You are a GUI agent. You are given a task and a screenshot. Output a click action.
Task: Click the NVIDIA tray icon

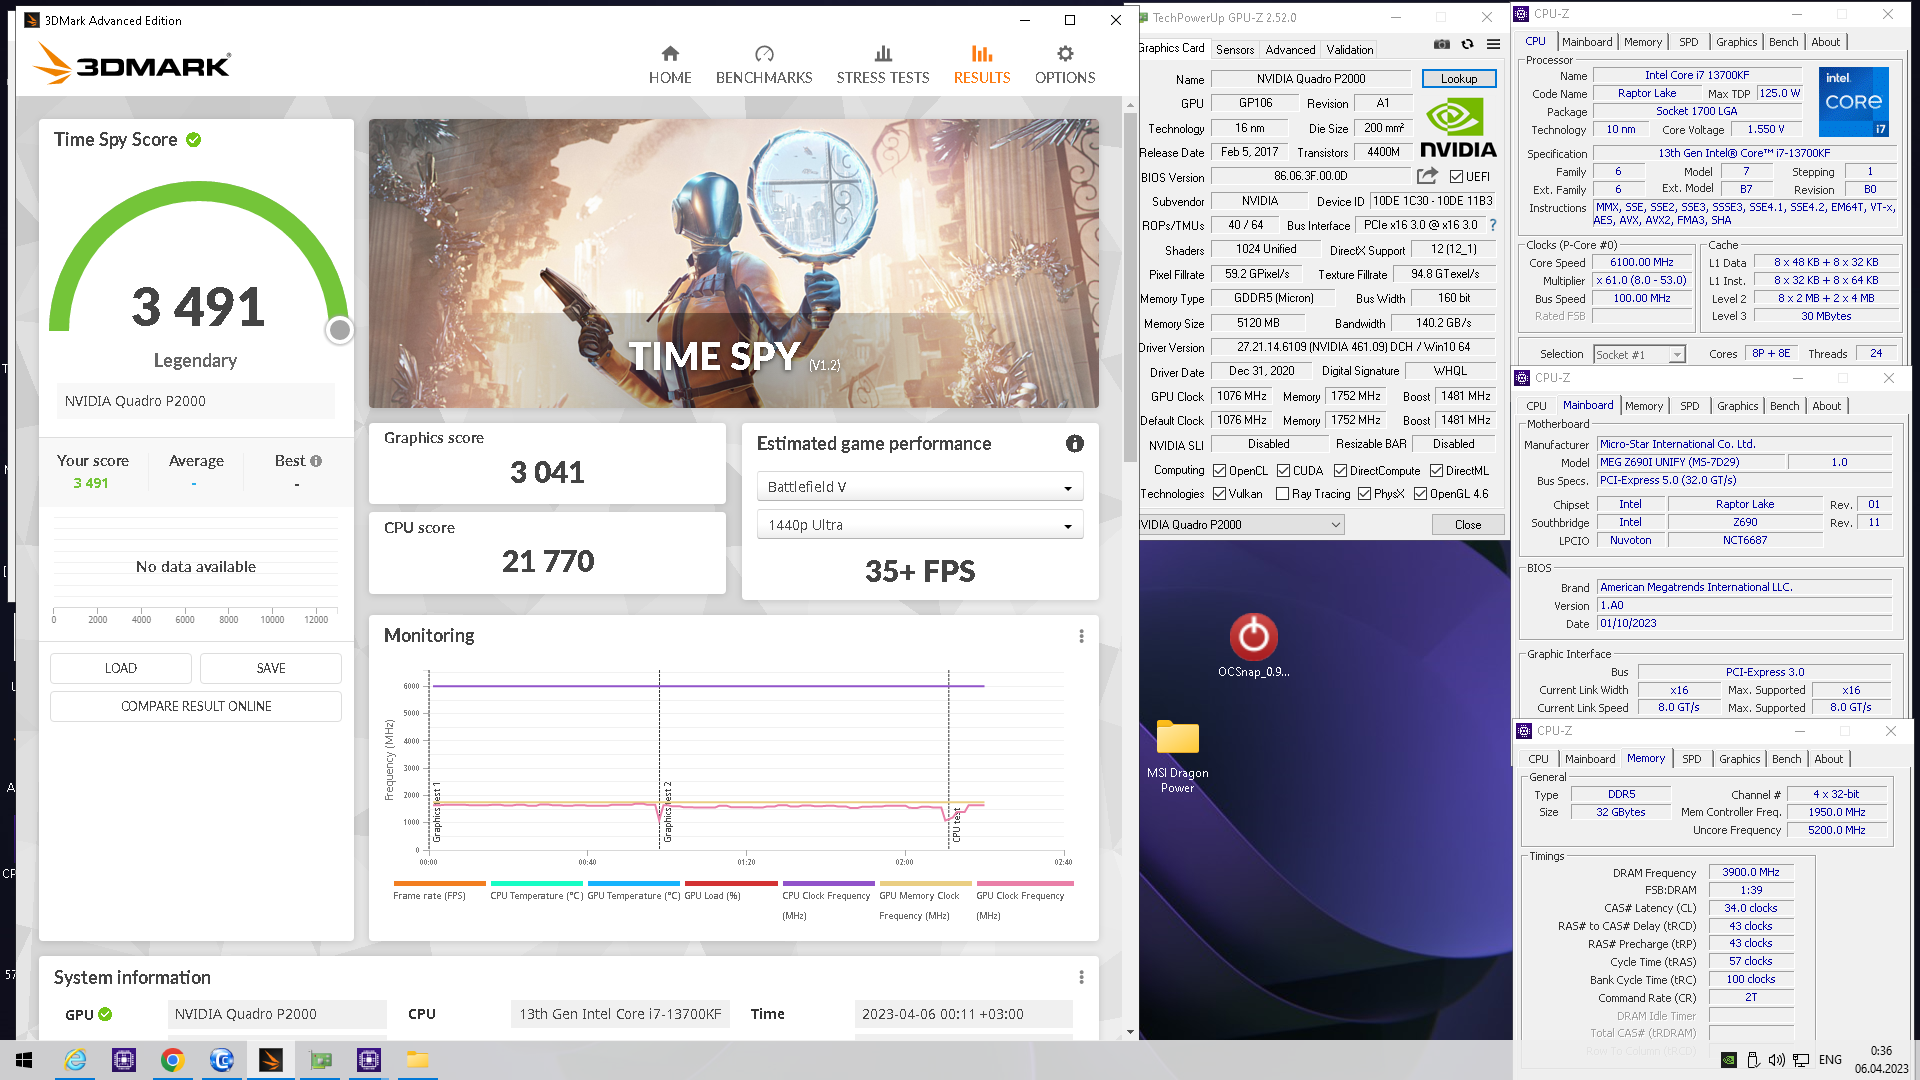[1728, 1060]
